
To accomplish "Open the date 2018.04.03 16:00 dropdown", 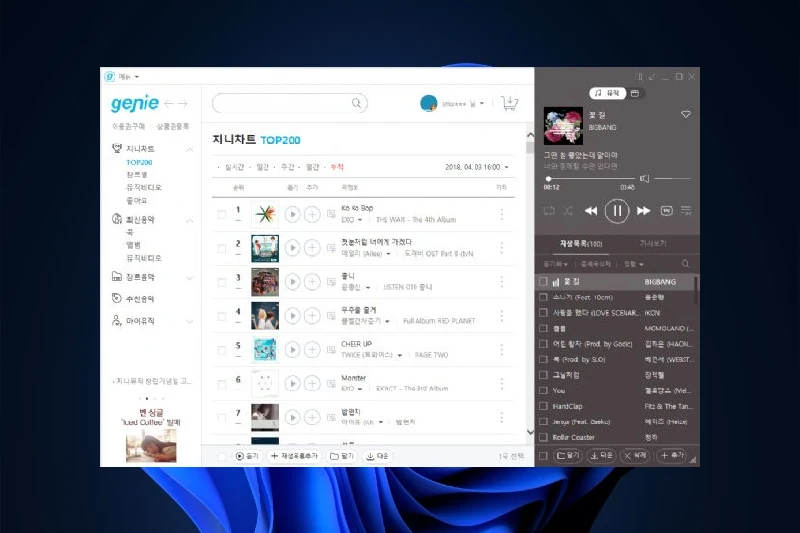I will click(477, 167).
